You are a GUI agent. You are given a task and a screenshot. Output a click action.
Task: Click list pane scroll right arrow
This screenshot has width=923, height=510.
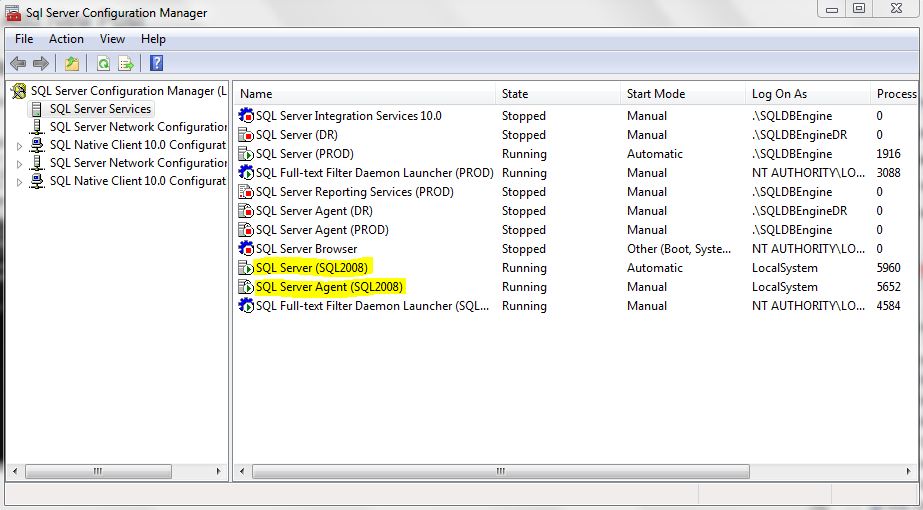coord(909,471)
